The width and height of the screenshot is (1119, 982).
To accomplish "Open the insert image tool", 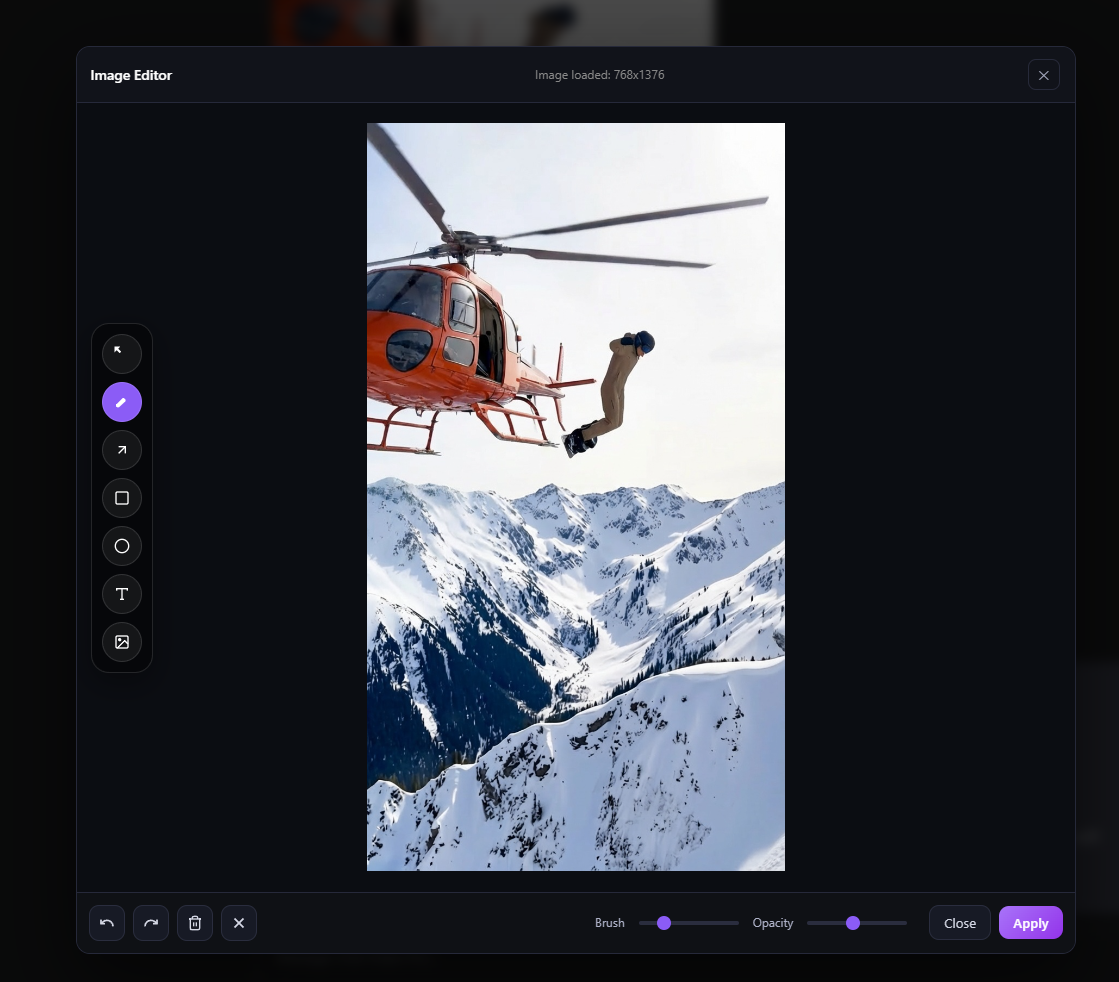I will [x=122, y=642].
